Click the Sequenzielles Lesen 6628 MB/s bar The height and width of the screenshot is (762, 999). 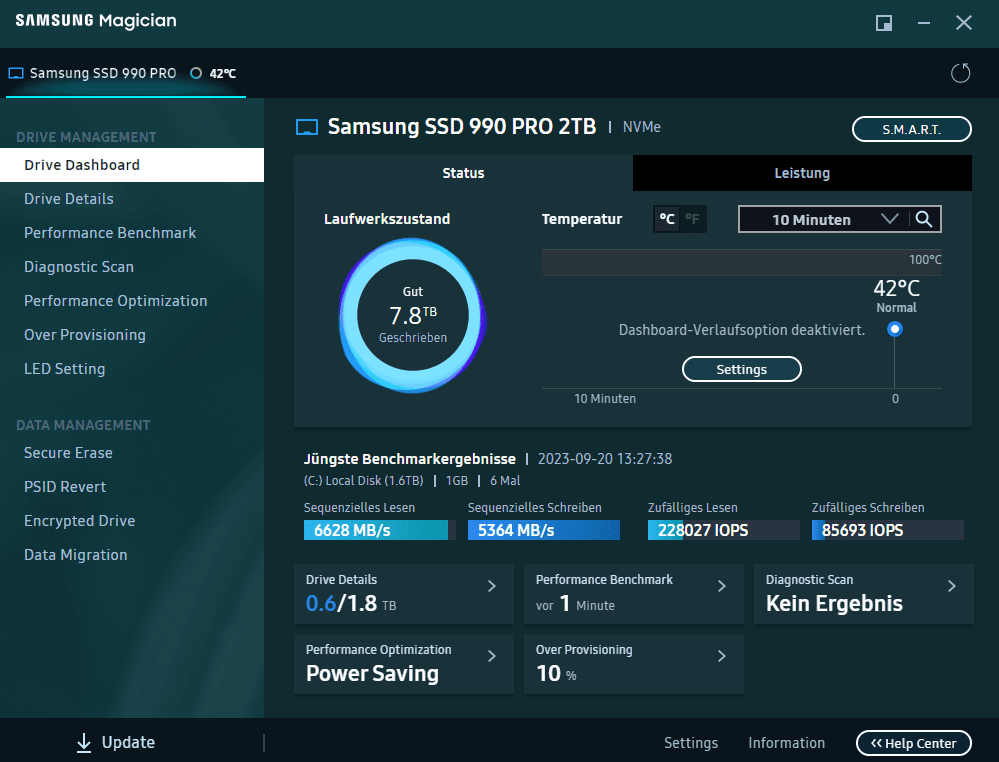380,530
